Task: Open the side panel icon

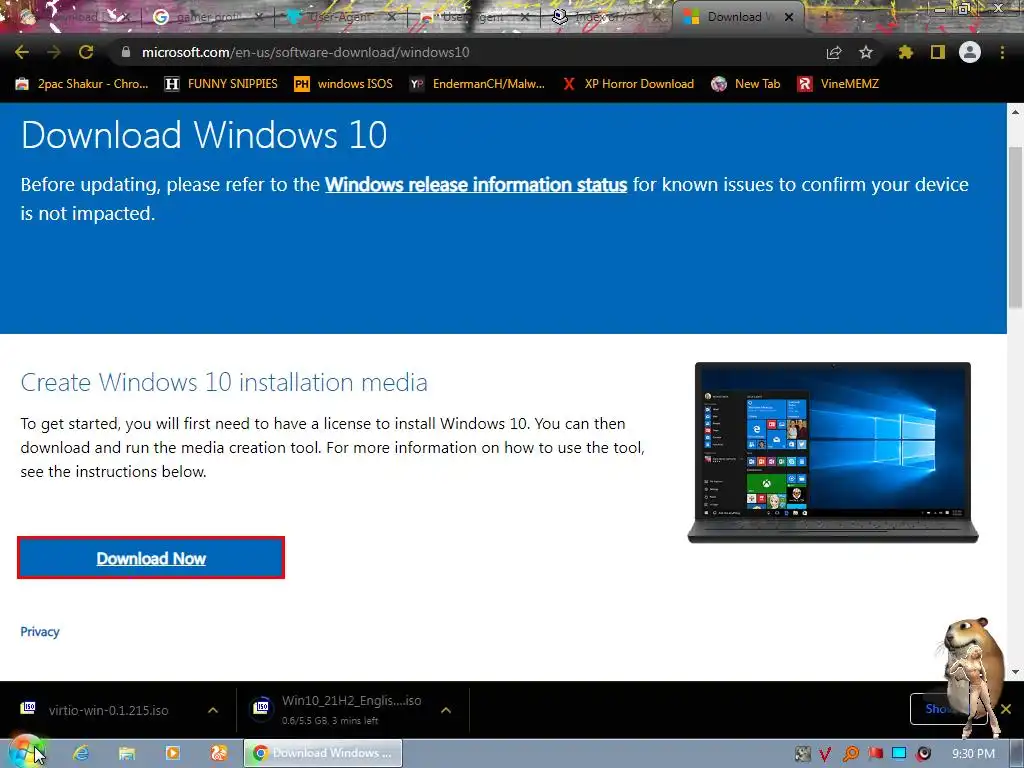Action: click(938, 52)
